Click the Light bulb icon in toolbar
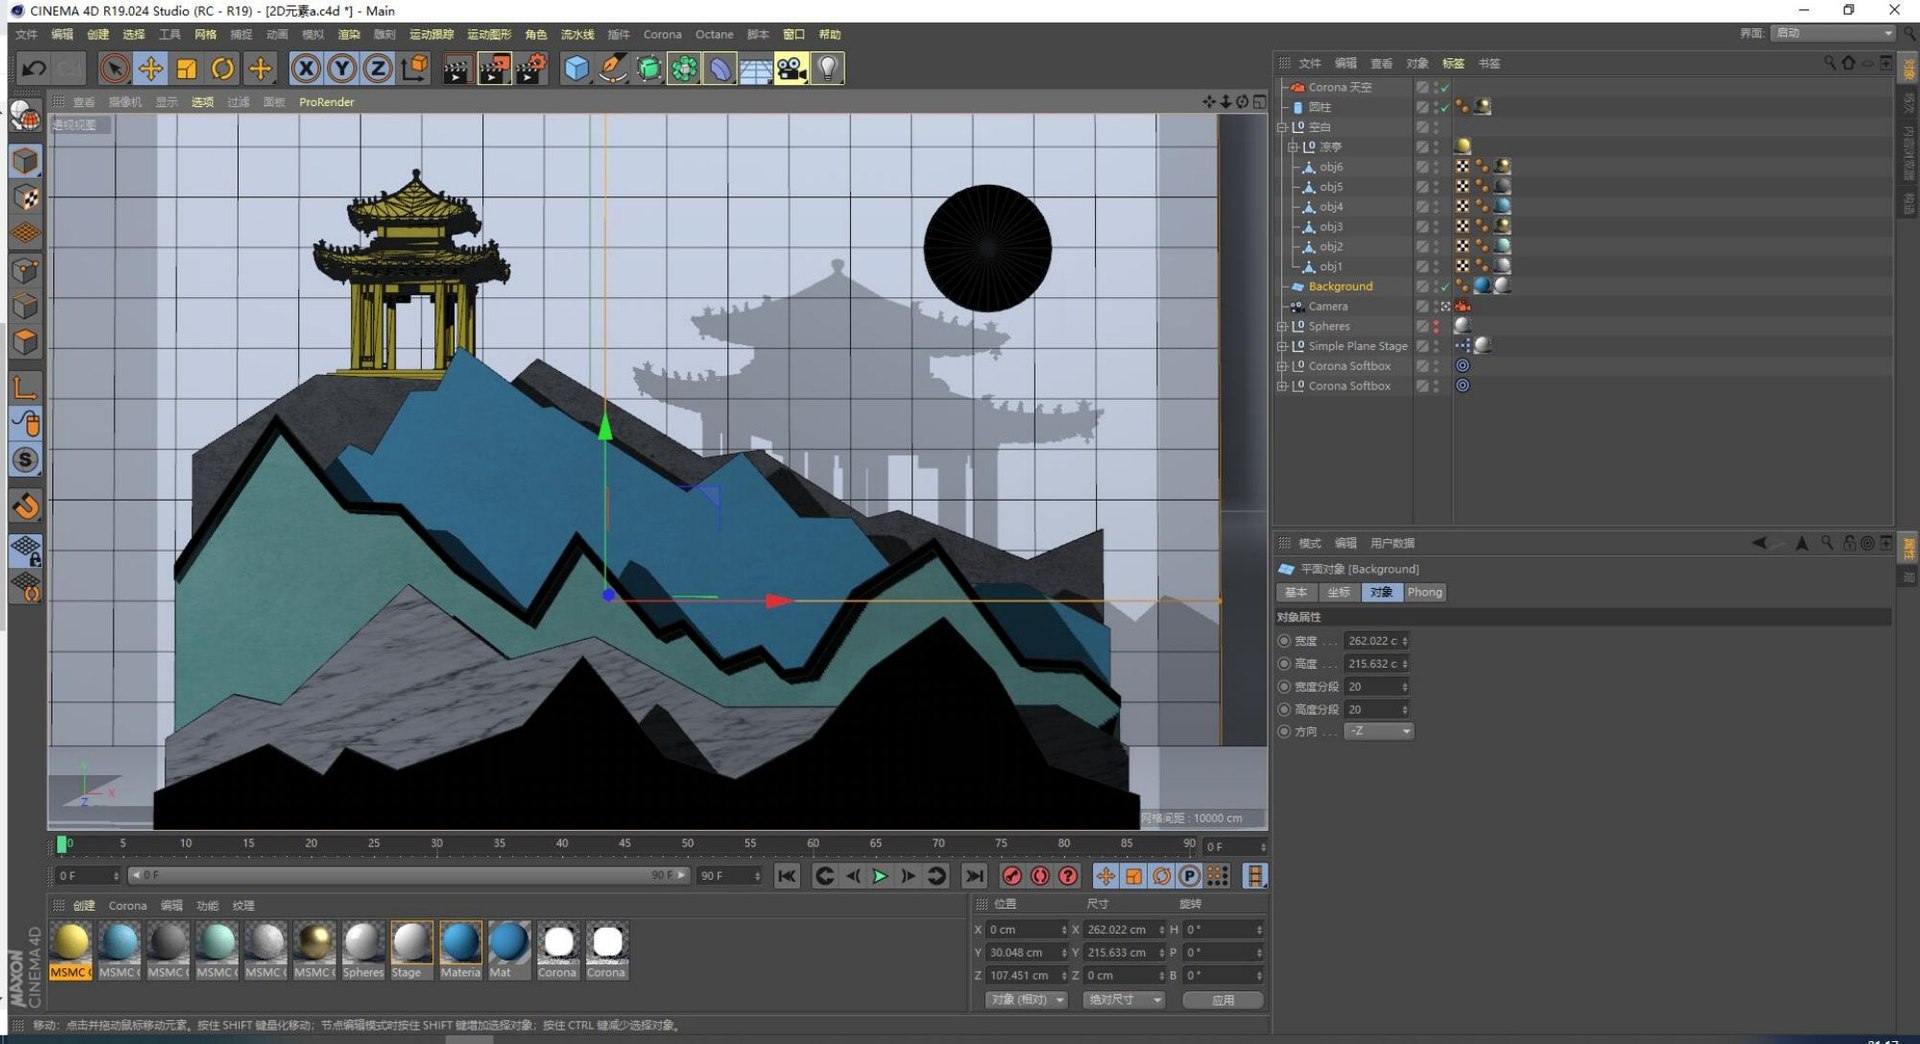This screenshot has width=1920, height=1044. [828, 68]
